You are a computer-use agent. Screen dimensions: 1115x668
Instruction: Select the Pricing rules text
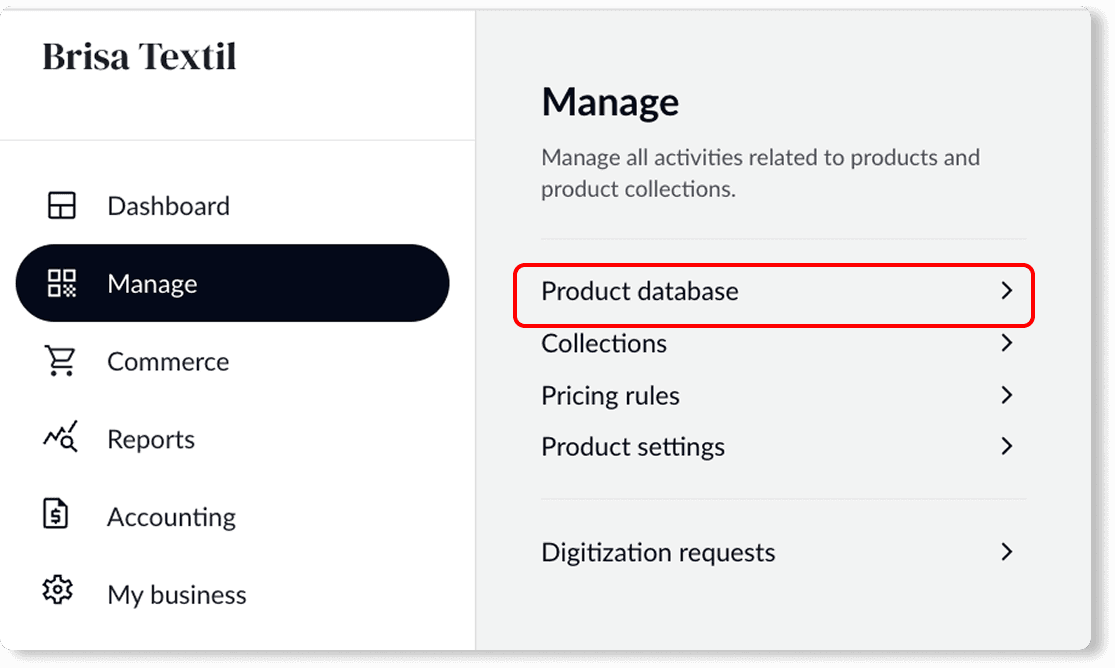[x=610, y=396]
